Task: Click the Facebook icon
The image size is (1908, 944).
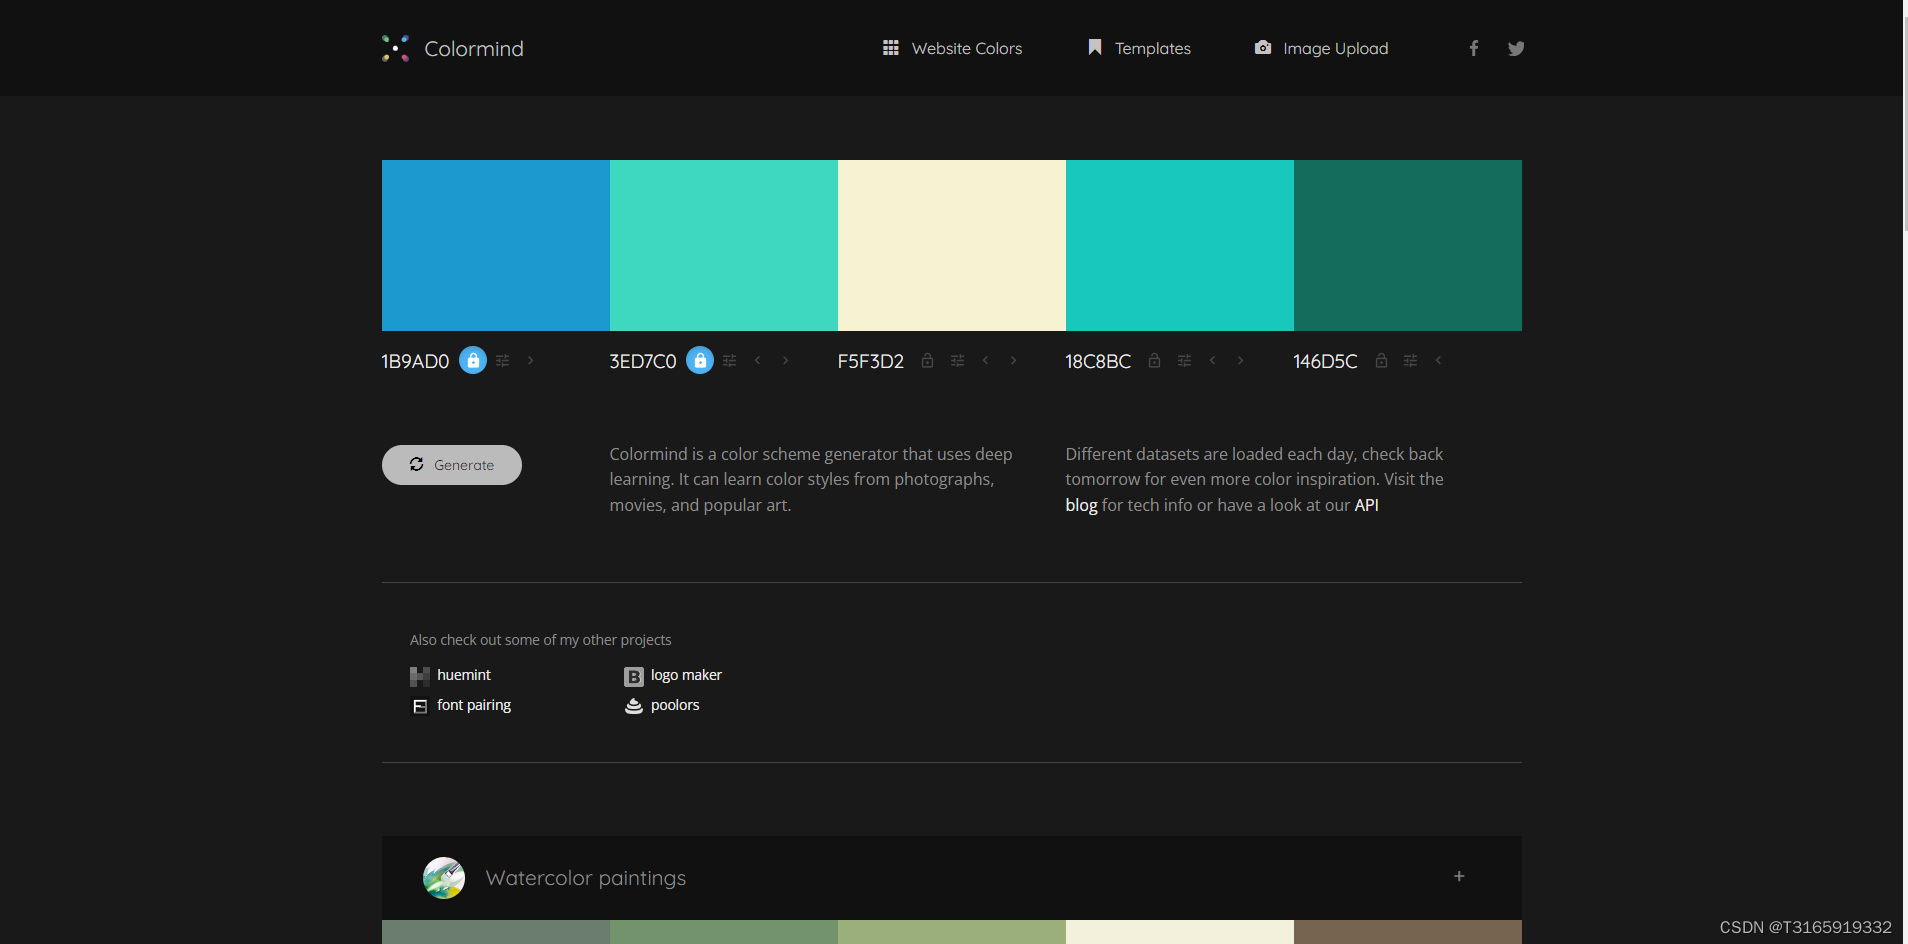Action: pos(1473,48)
